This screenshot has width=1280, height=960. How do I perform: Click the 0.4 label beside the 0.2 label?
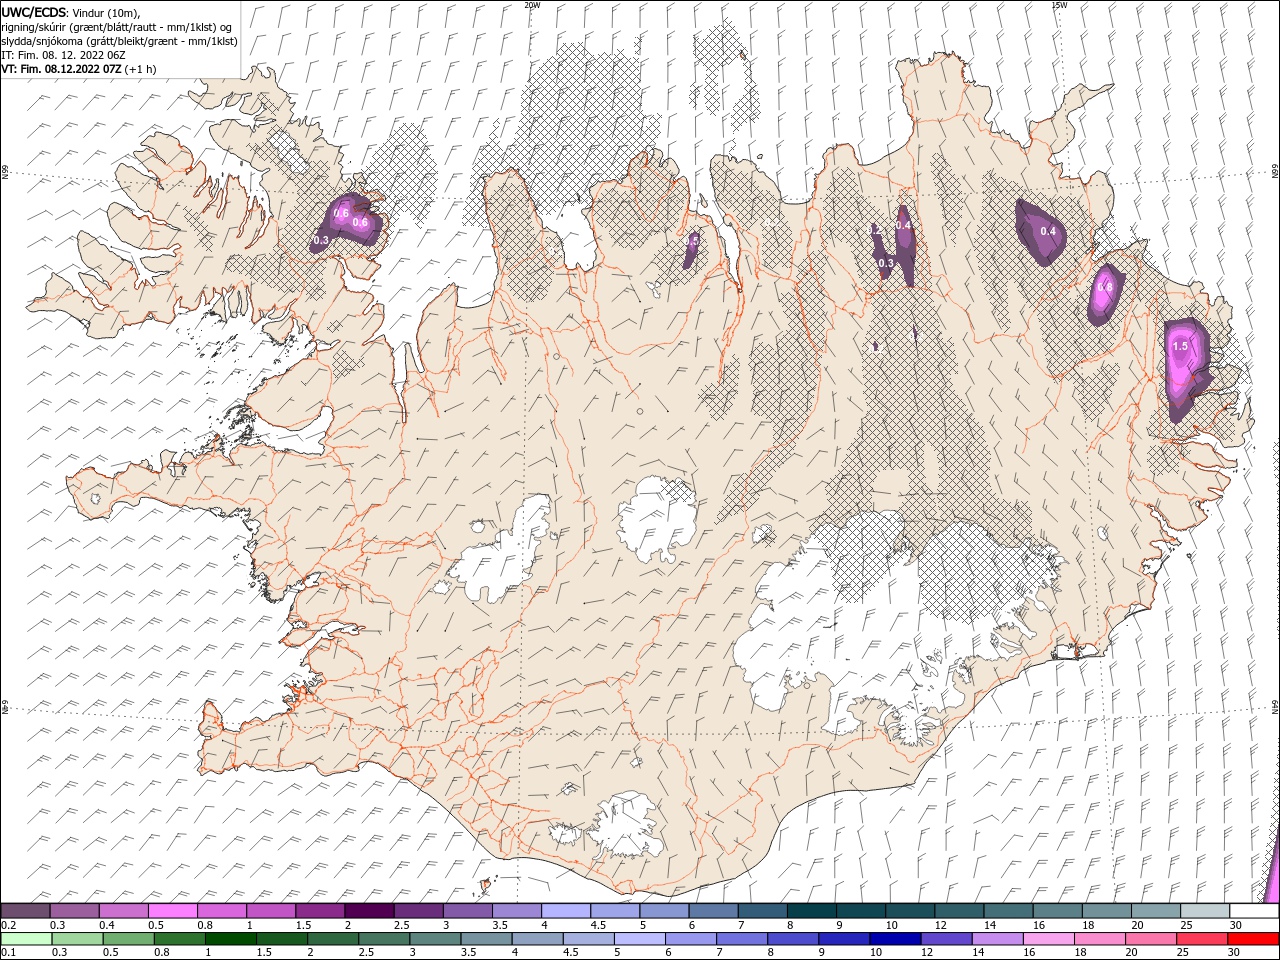pos(903,226)
